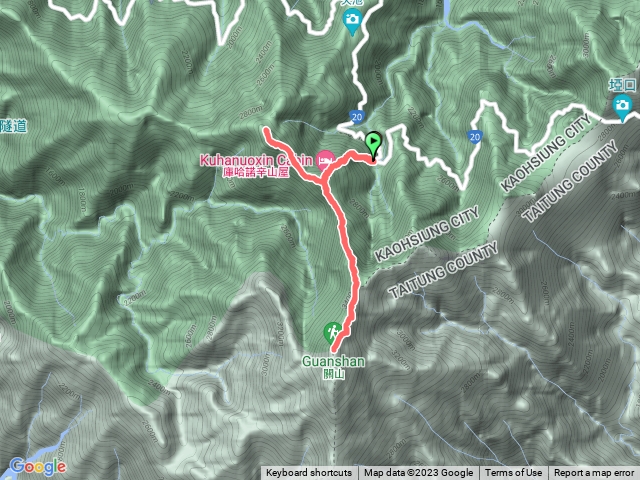This screenshot has width=640, height=480.
Task: Click the red track's northwest endpoint
Action: (x=267, y=131)
